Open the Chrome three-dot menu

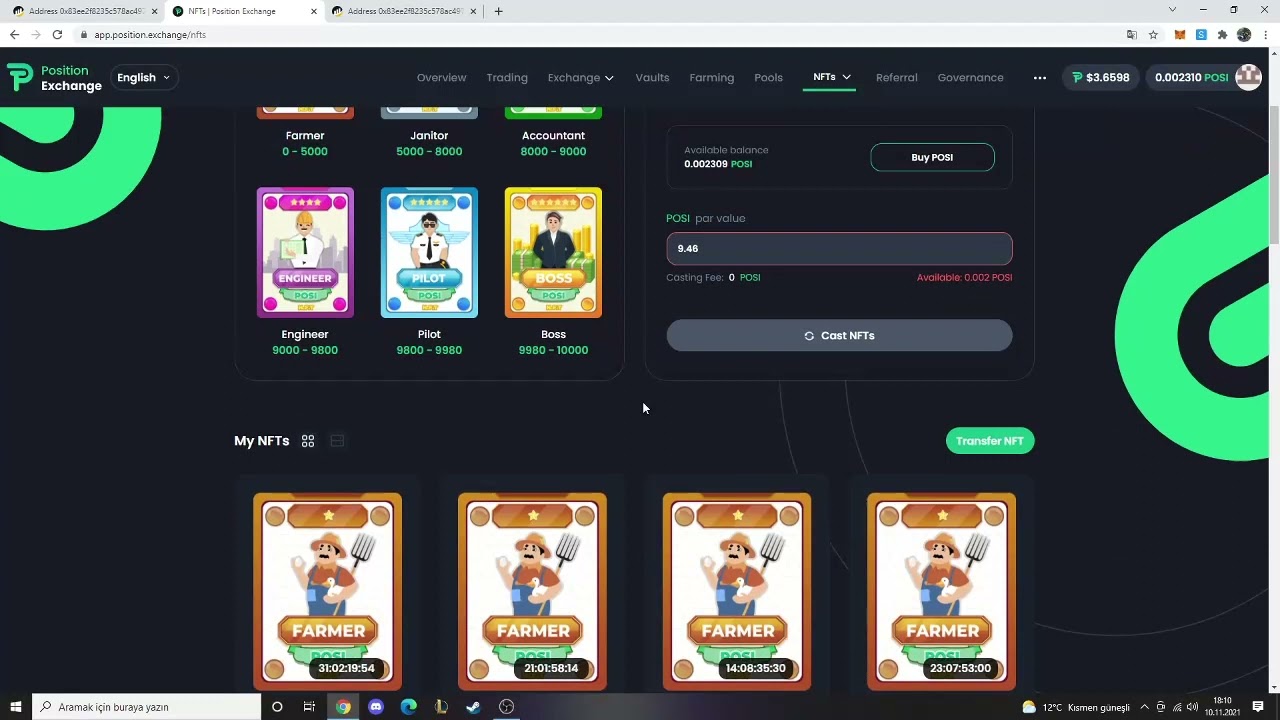(x=1266, y=34)
